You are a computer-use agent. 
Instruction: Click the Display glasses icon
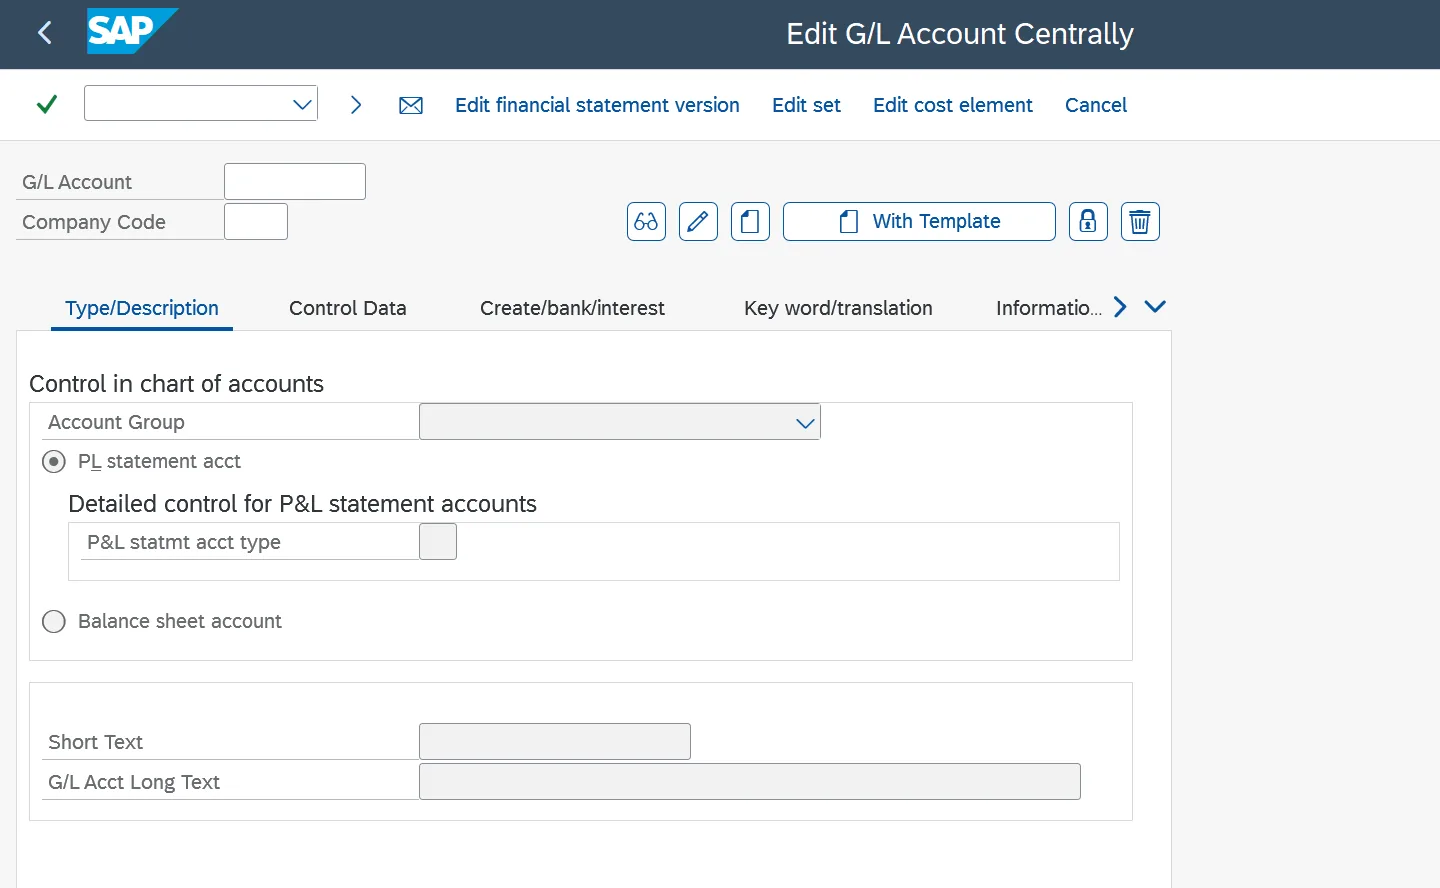coord(646,221)
